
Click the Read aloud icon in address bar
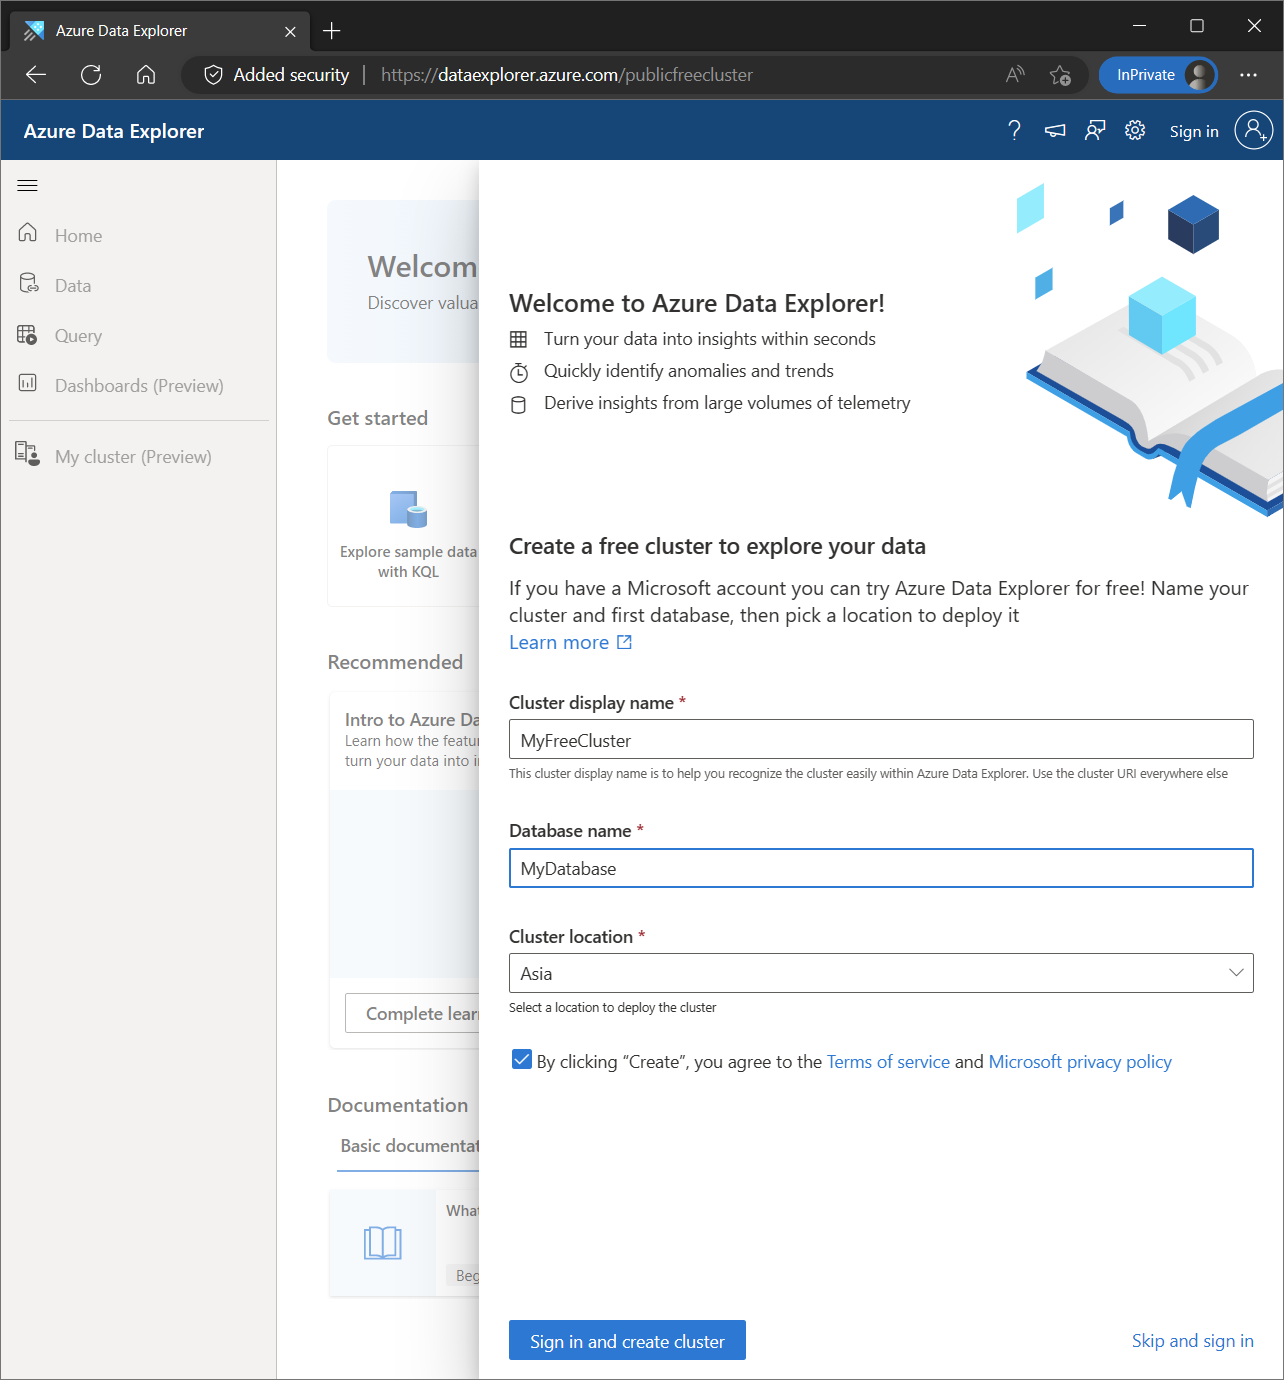1015,74
